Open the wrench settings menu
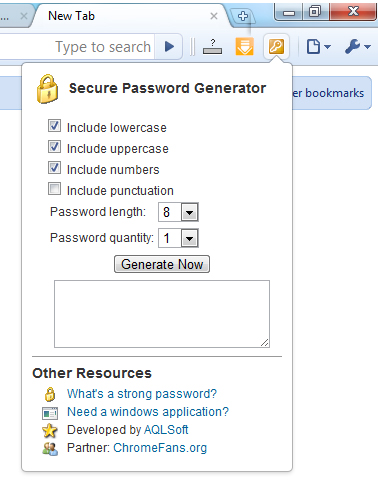Viewport: 378px width, 484px height. click(x=358, y=46)
